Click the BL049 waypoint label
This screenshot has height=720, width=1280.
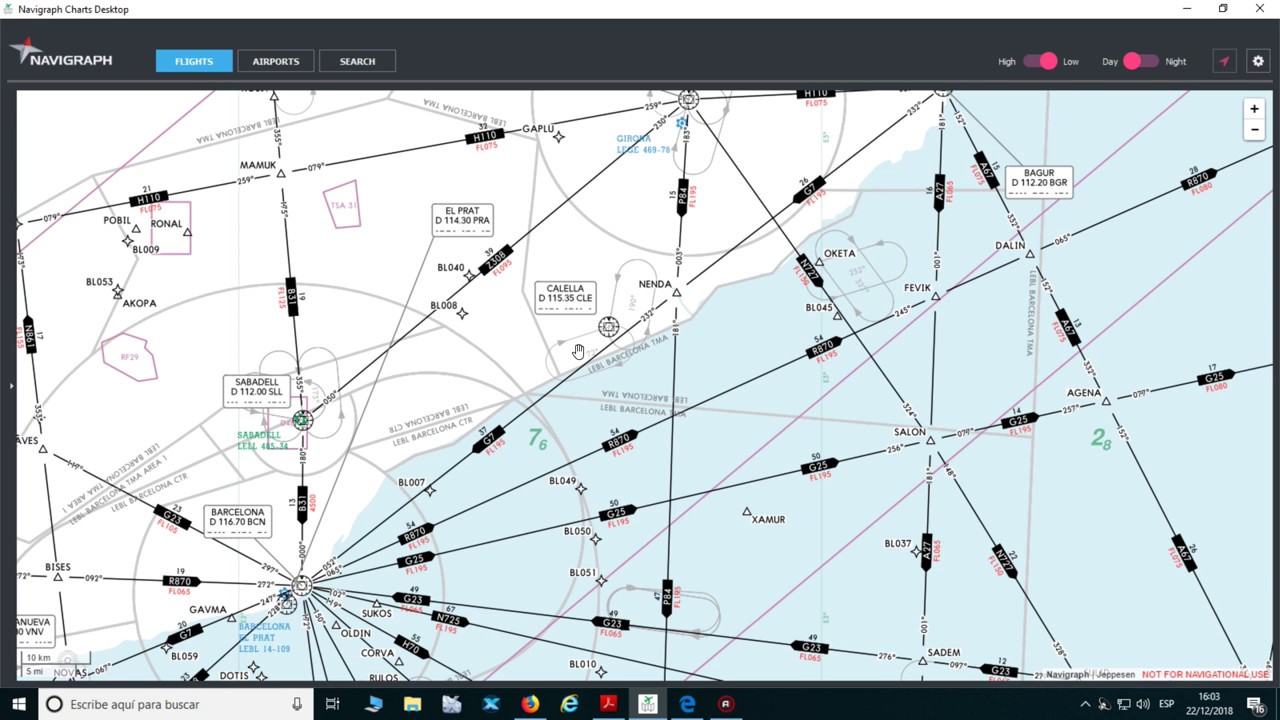pos(563,481)
